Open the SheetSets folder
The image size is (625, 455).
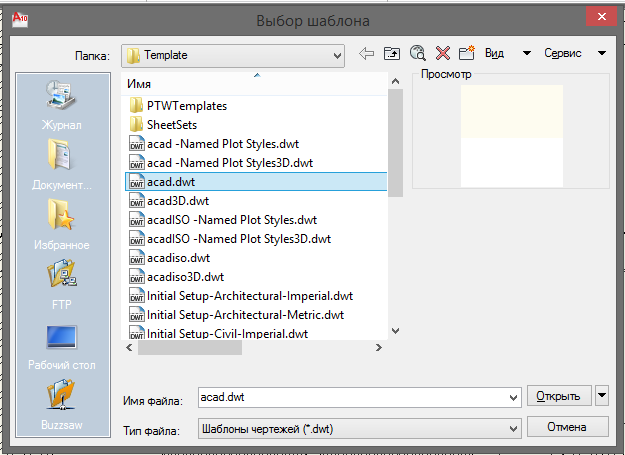click(163, 125)
